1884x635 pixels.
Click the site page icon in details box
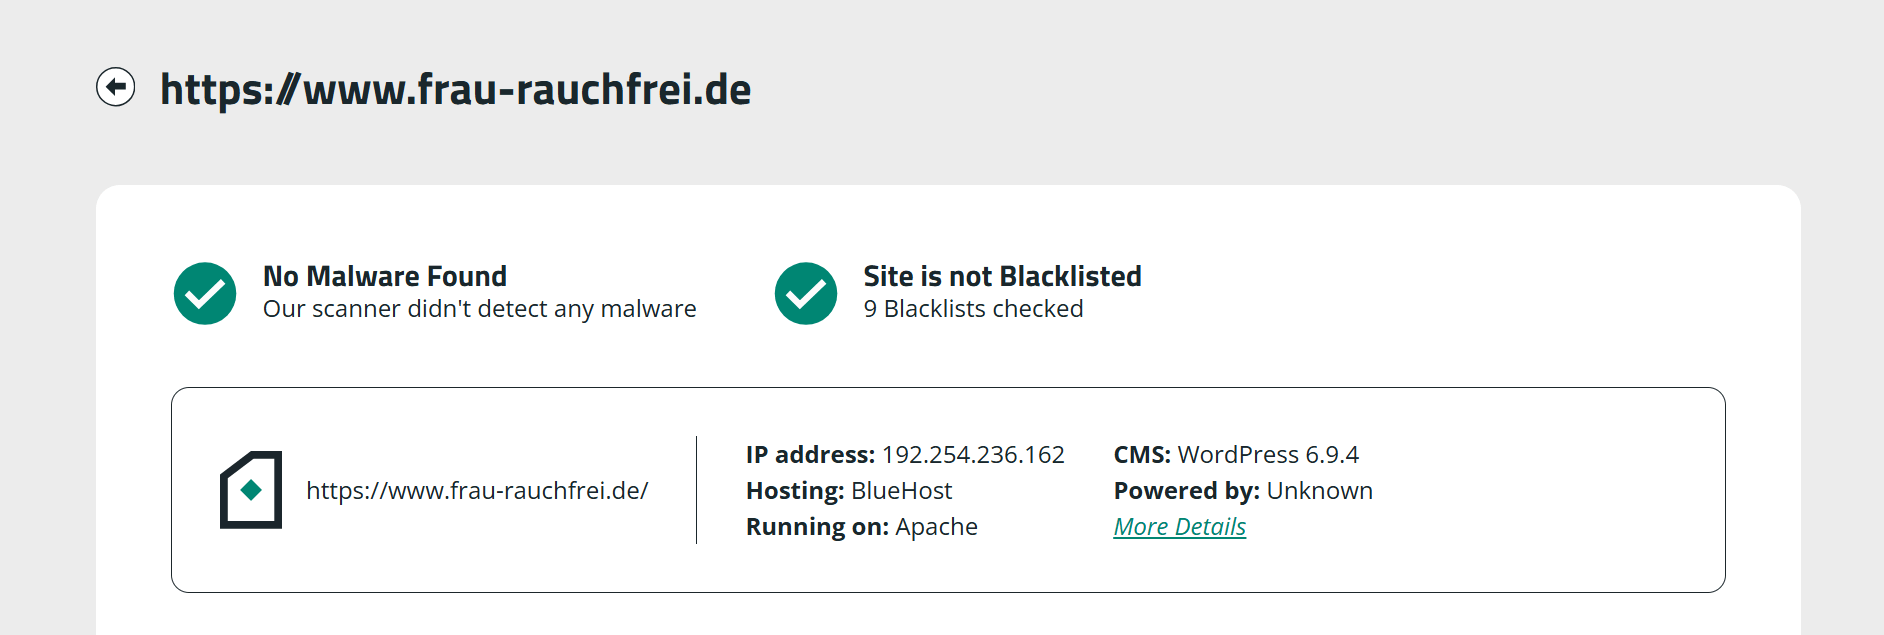(251, 490)
